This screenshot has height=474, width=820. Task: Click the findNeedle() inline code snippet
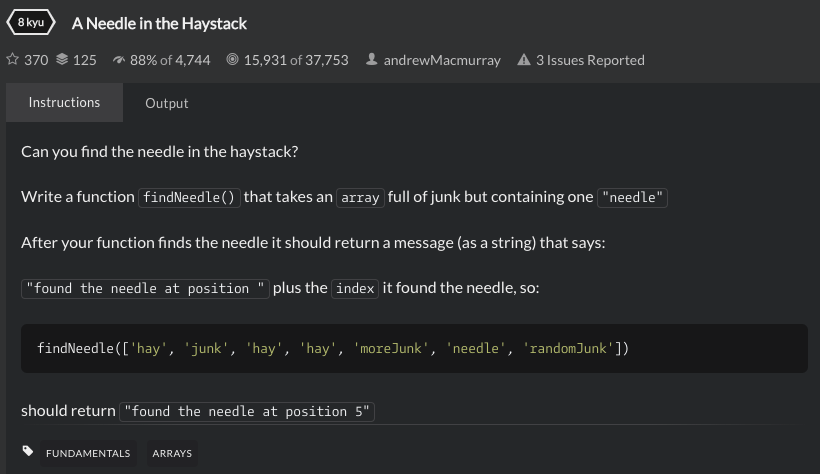tap(189, 198)
